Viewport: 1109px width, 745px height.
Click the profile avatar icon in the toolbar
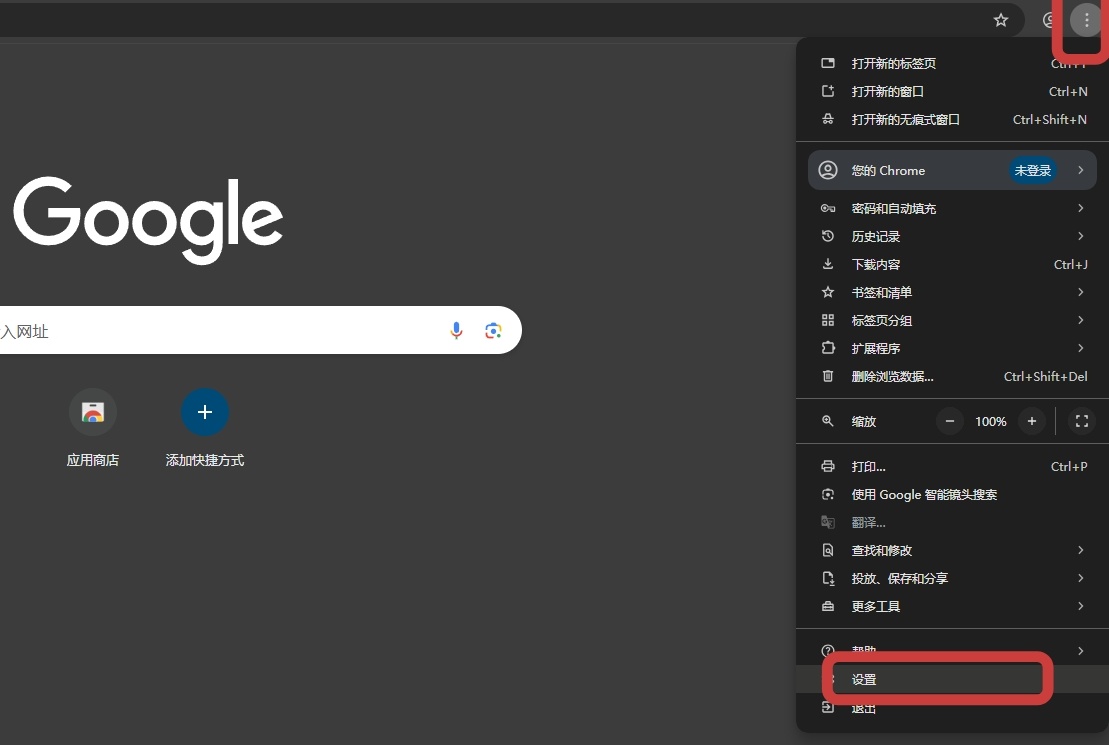click(1050, 20)
